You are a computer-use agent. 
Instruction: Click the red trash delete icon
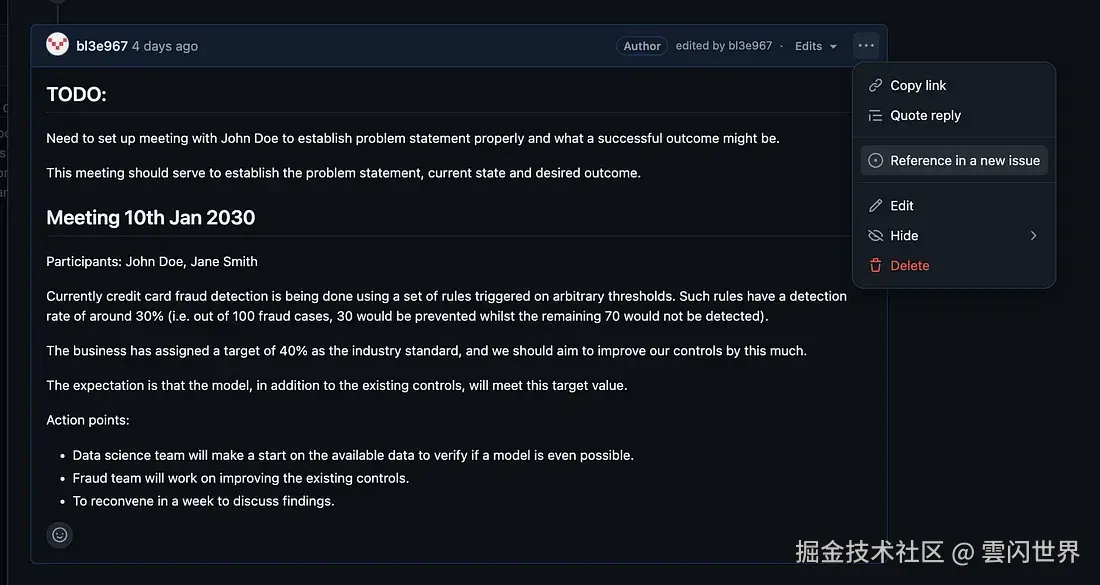875,265
